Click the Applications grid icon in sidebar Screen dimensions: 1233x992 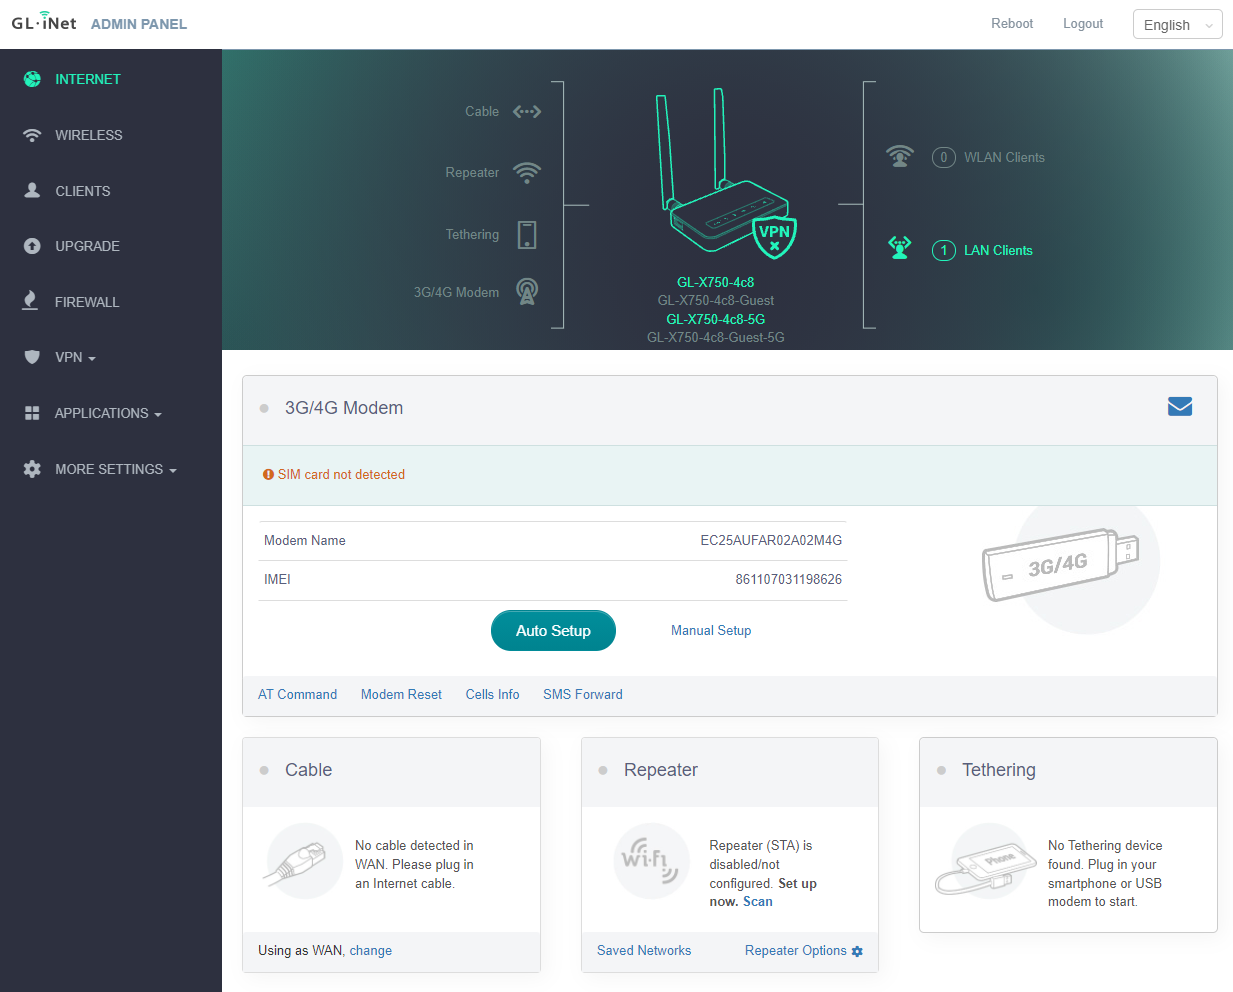click(x=32, y=413)
